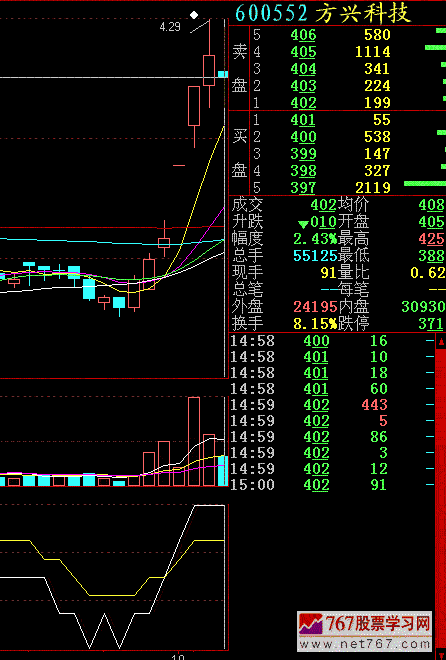Click the 15:00 trade row
The width and height of the screenshot is (446, 660).
point(332,485)
